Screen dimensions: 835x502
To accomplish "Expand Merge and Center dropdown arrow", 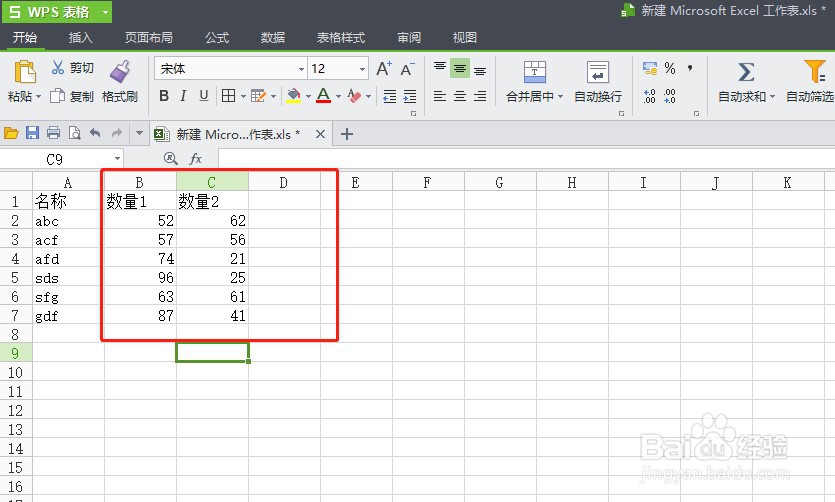I will [x=560, y=97].
